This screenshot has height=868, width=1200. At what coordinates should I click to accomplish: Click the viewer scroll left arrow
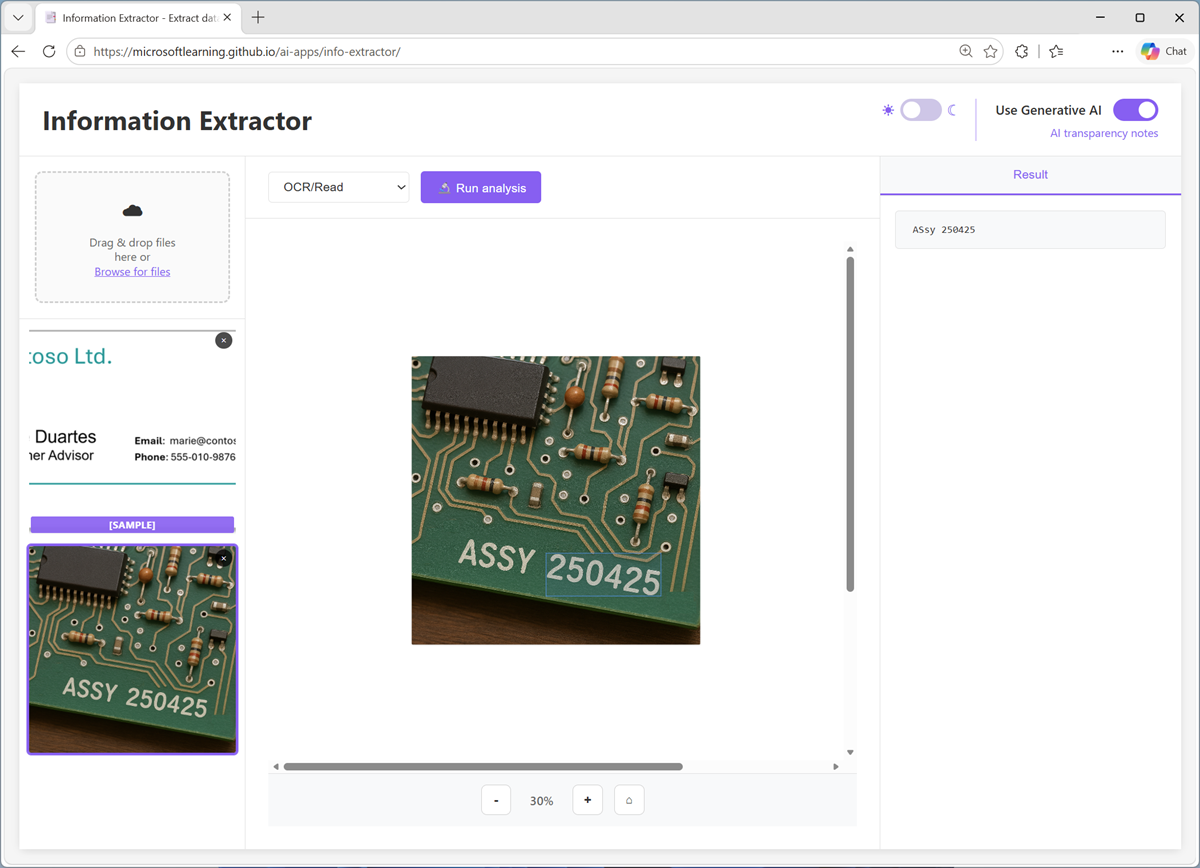tap(276, 767)
